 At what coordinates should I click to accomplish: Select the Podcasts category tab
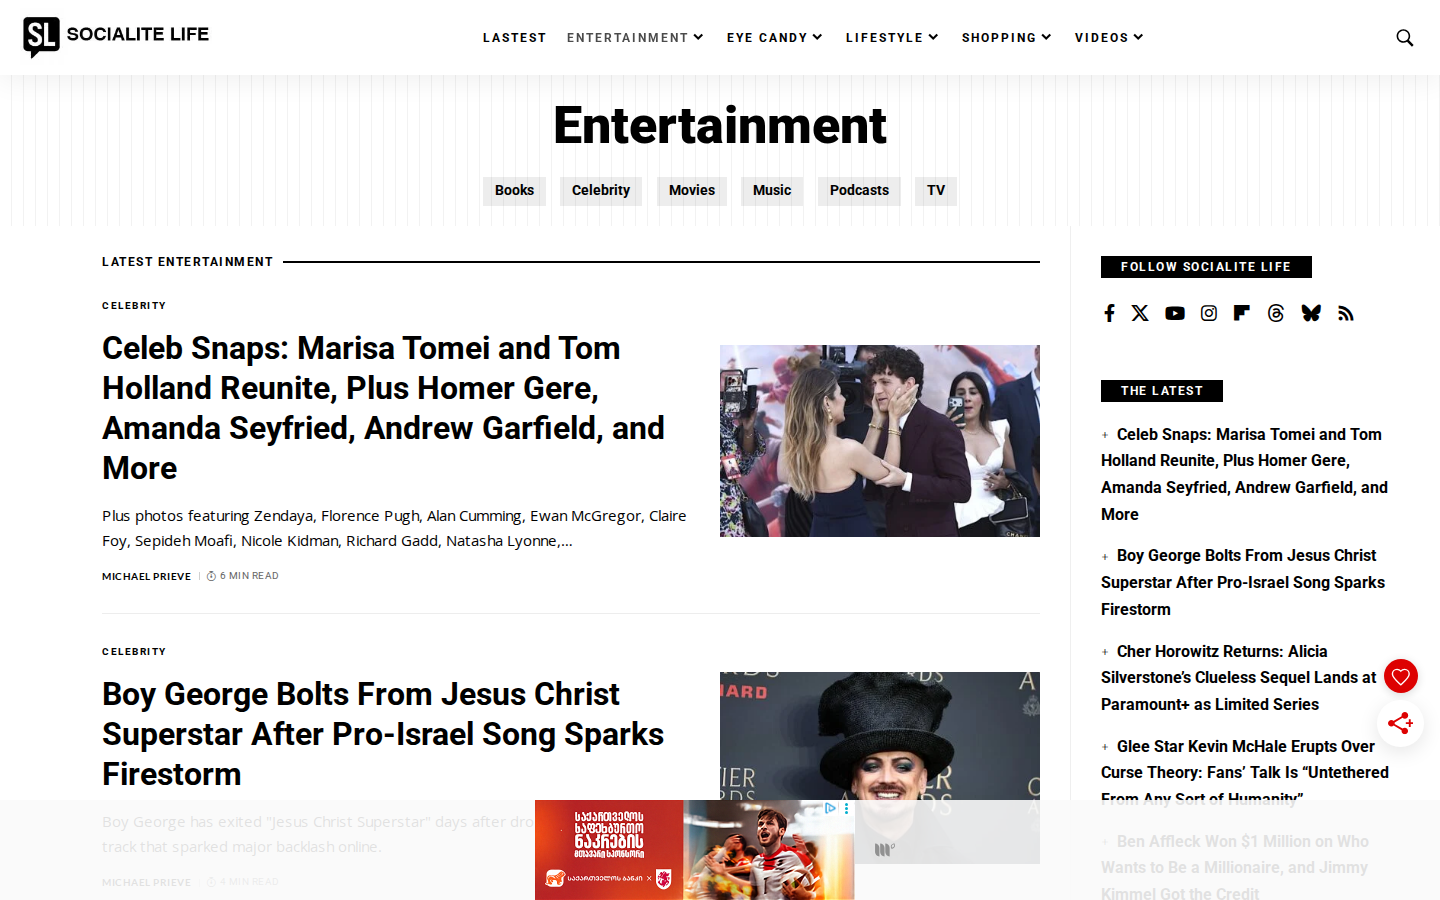click(859, 191)
